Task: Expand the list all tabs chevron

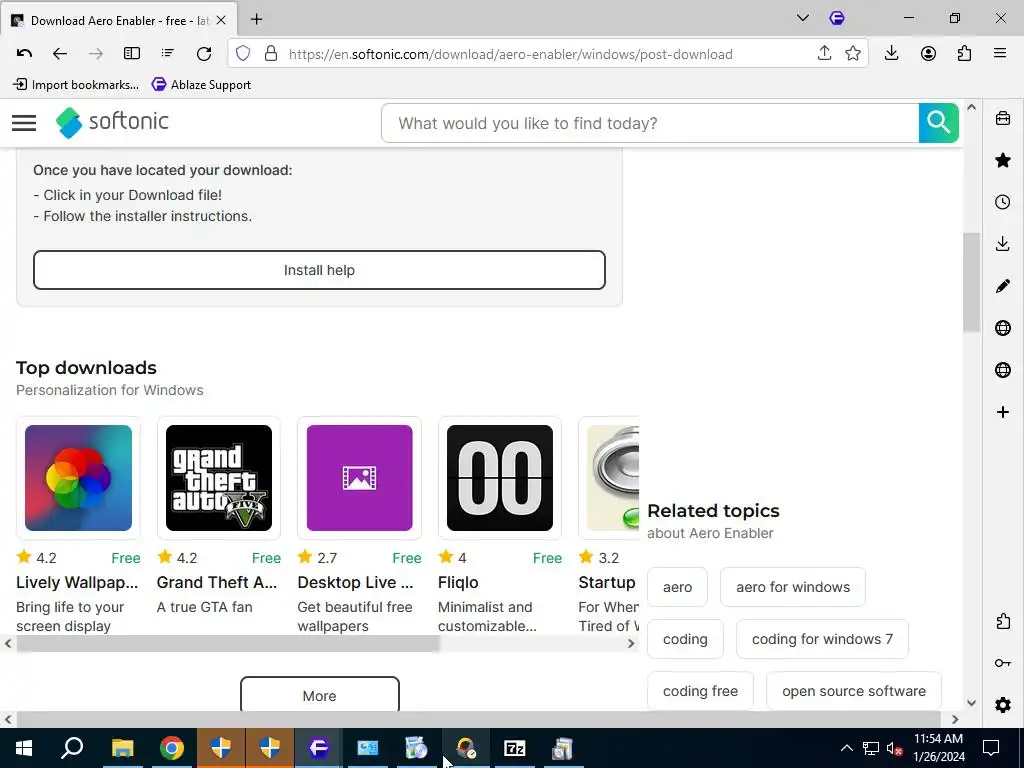Action: 803,18
